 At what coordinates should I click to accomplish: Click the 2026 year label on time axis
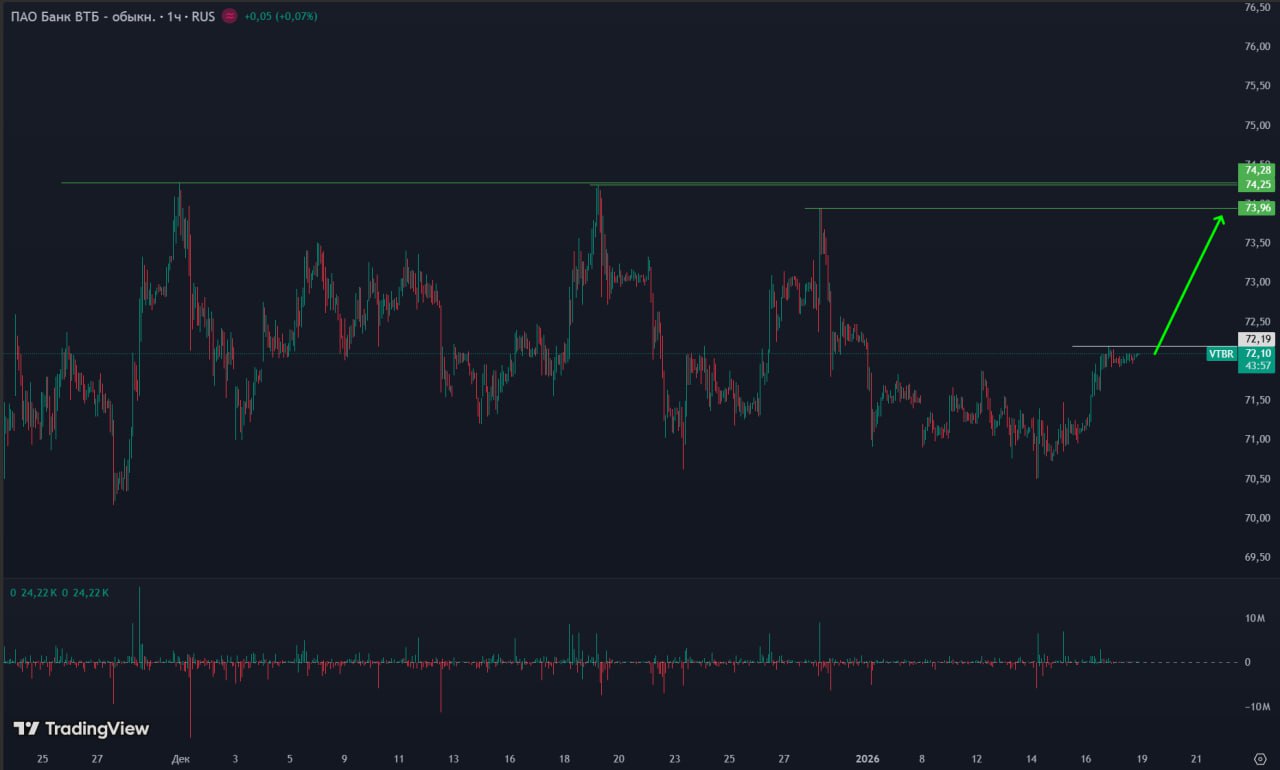[x=868, y=759]
